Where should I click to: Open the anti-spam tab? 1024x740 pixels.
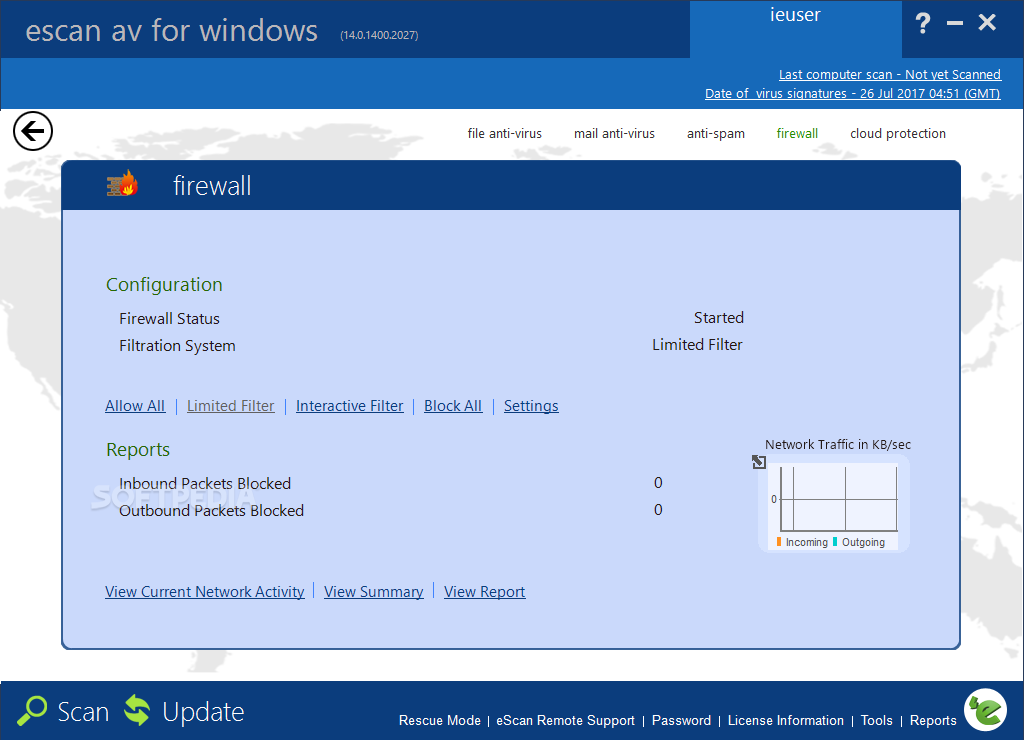click(715, 133)
